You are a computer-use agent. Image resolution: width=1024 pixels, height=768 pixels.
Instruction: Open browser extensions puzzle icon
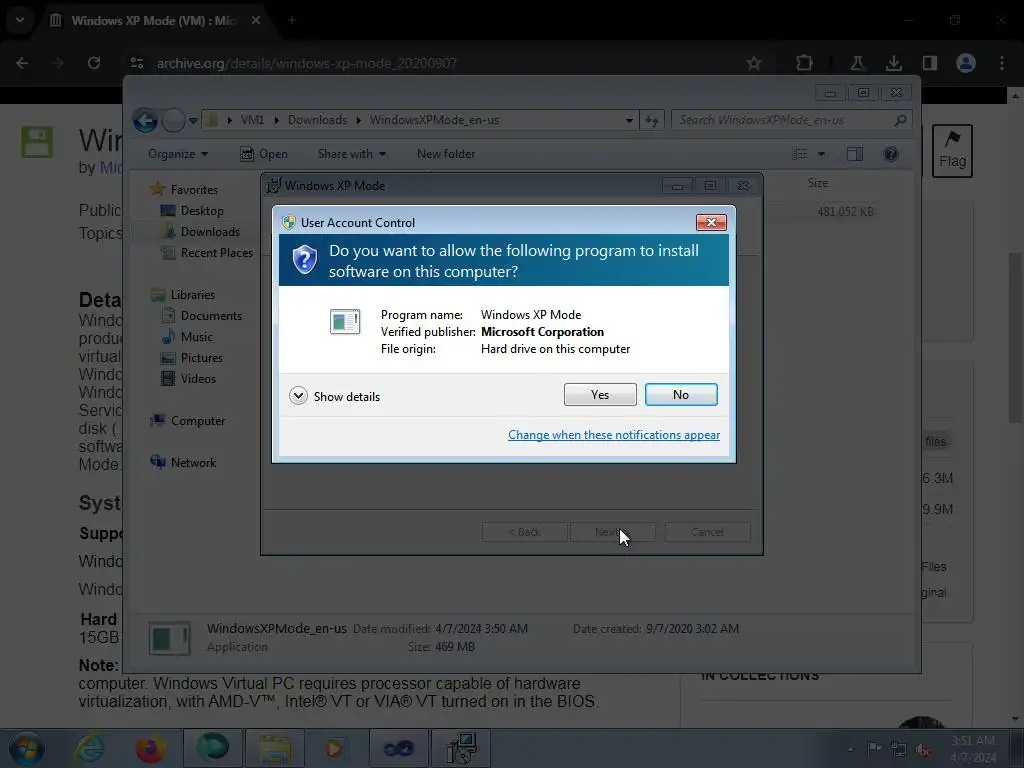[x=804, y=63]
